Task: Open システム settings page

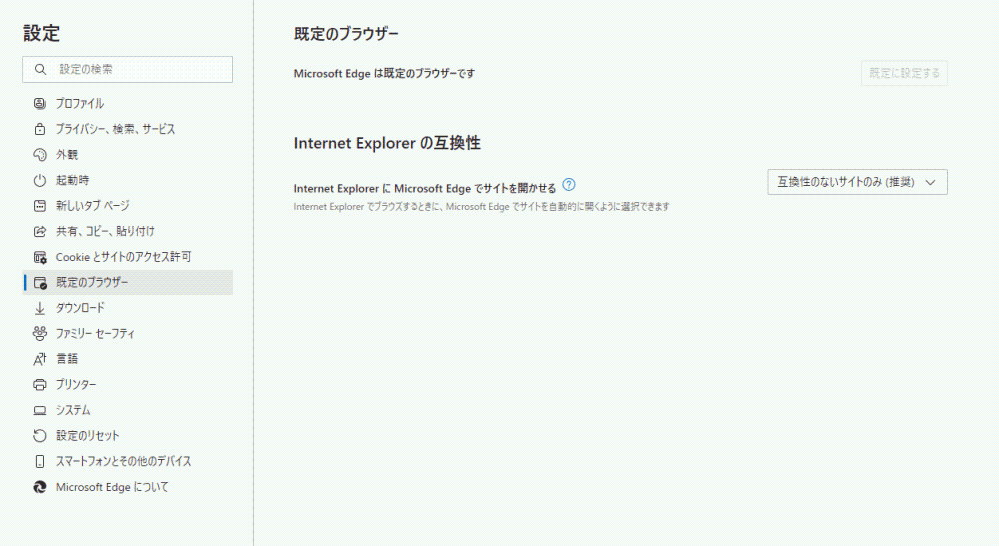Action: click(x=73, y=410)
